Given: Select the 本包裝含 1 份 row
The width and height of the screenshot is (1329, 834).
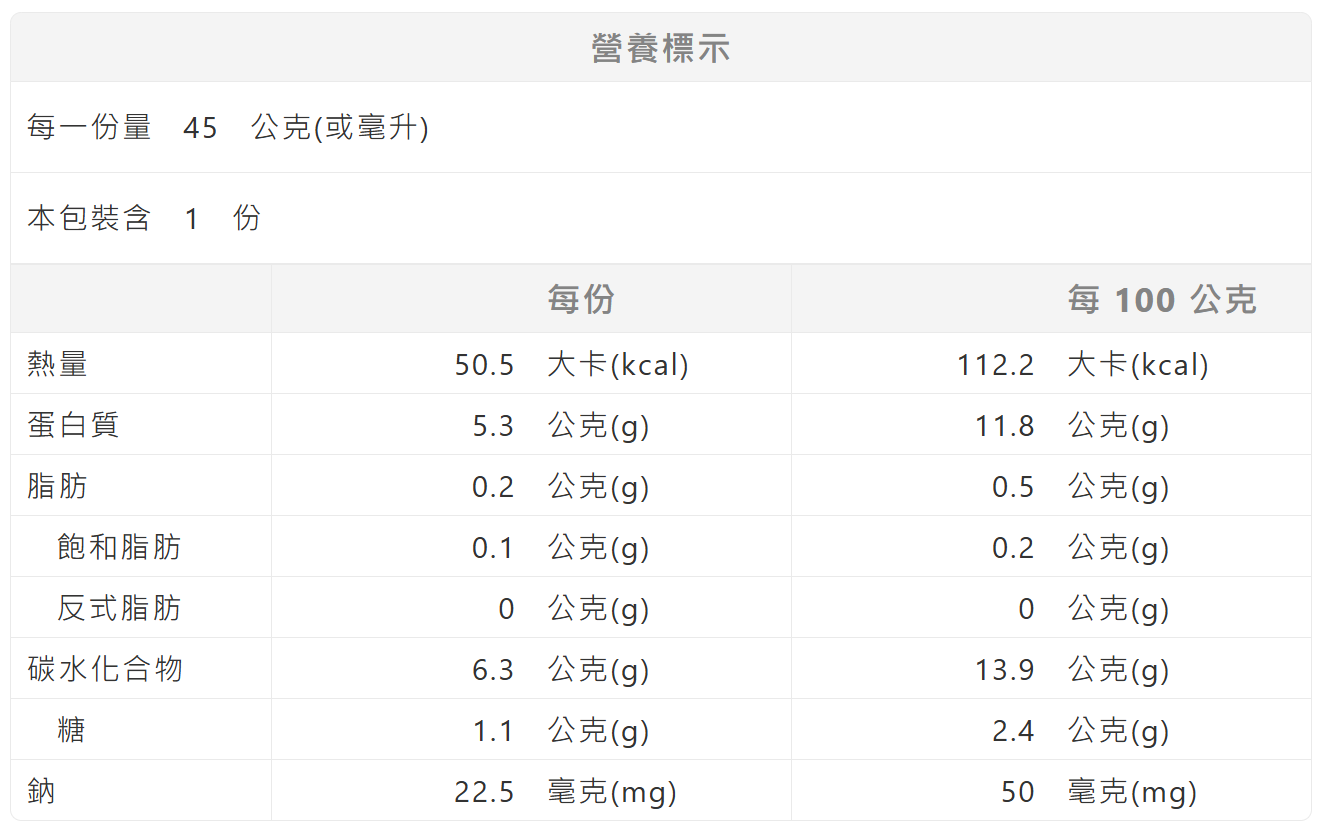Looking at the screenshot, I should point(661,218).
